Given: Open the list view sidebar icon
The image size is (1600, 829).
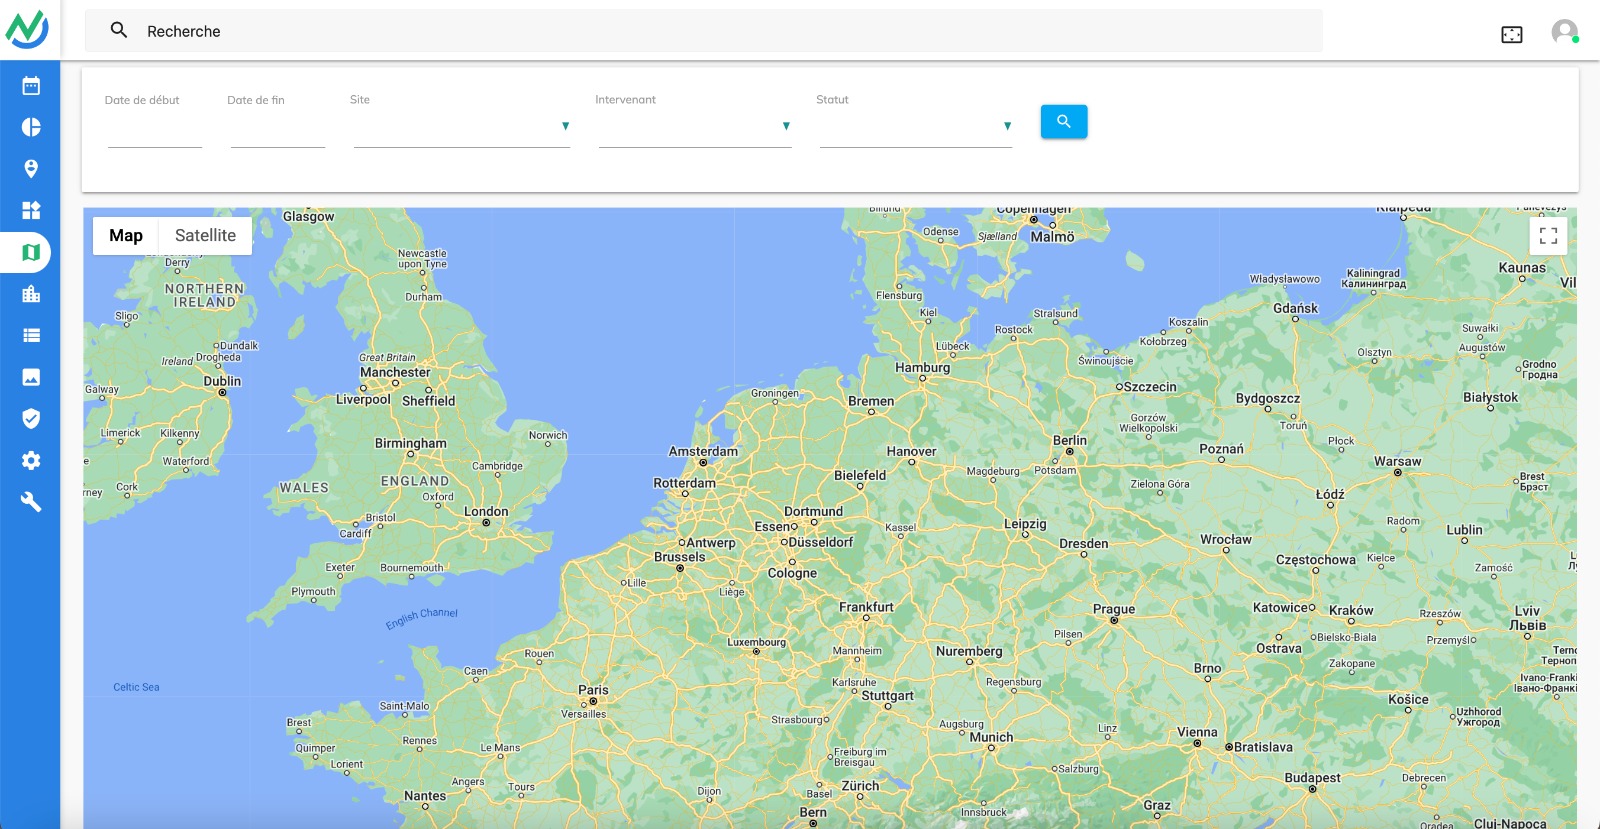Looking at the screenshot, I should tap(31, 336).
